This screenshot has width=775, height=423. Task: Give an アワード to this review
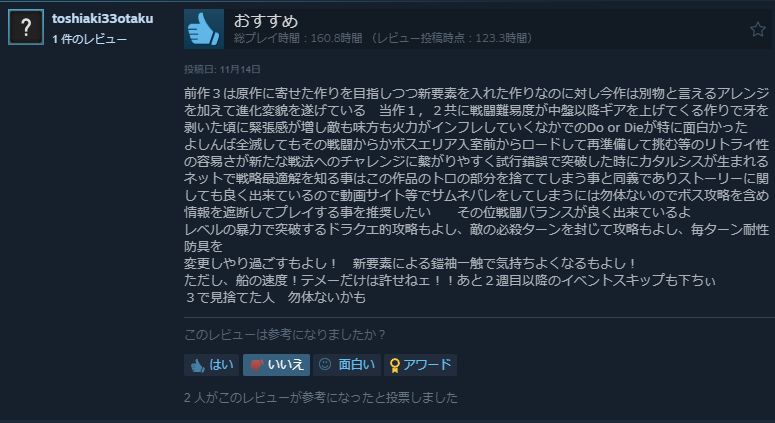click(x=420, y=365)
